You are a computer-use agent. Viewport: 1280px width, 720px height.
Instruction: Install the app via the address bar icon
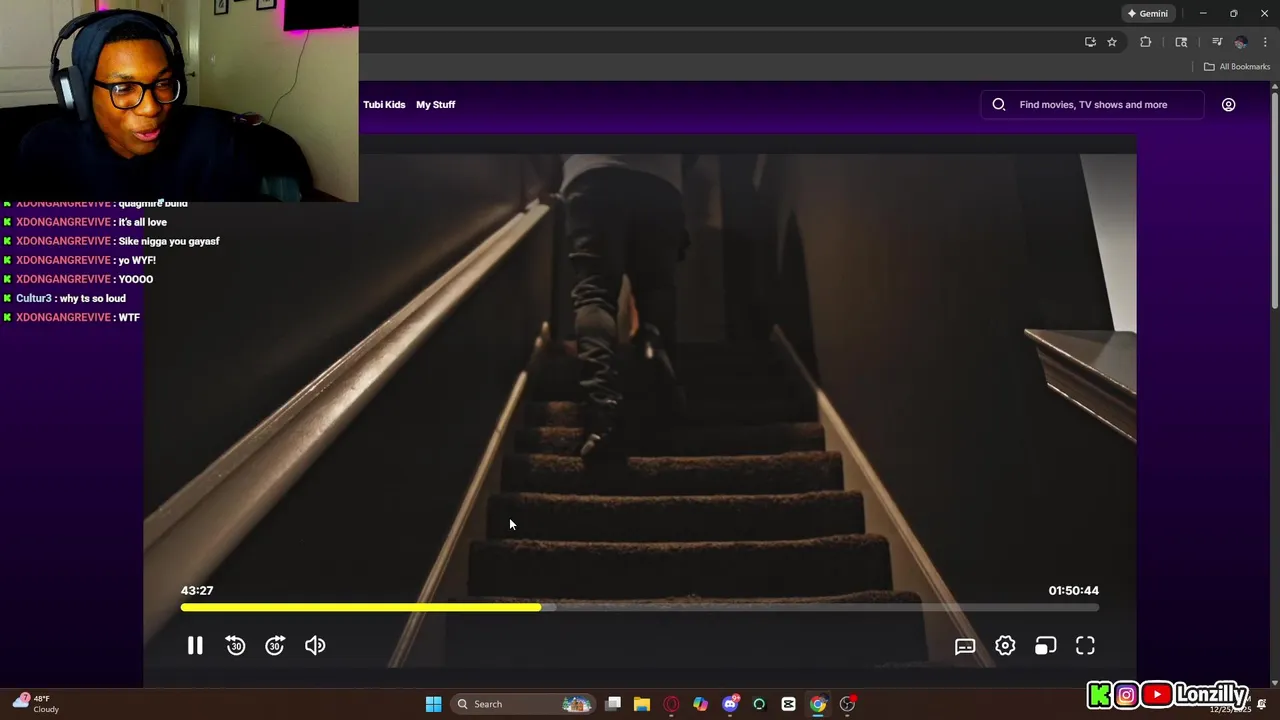[x=1090, y=42]
